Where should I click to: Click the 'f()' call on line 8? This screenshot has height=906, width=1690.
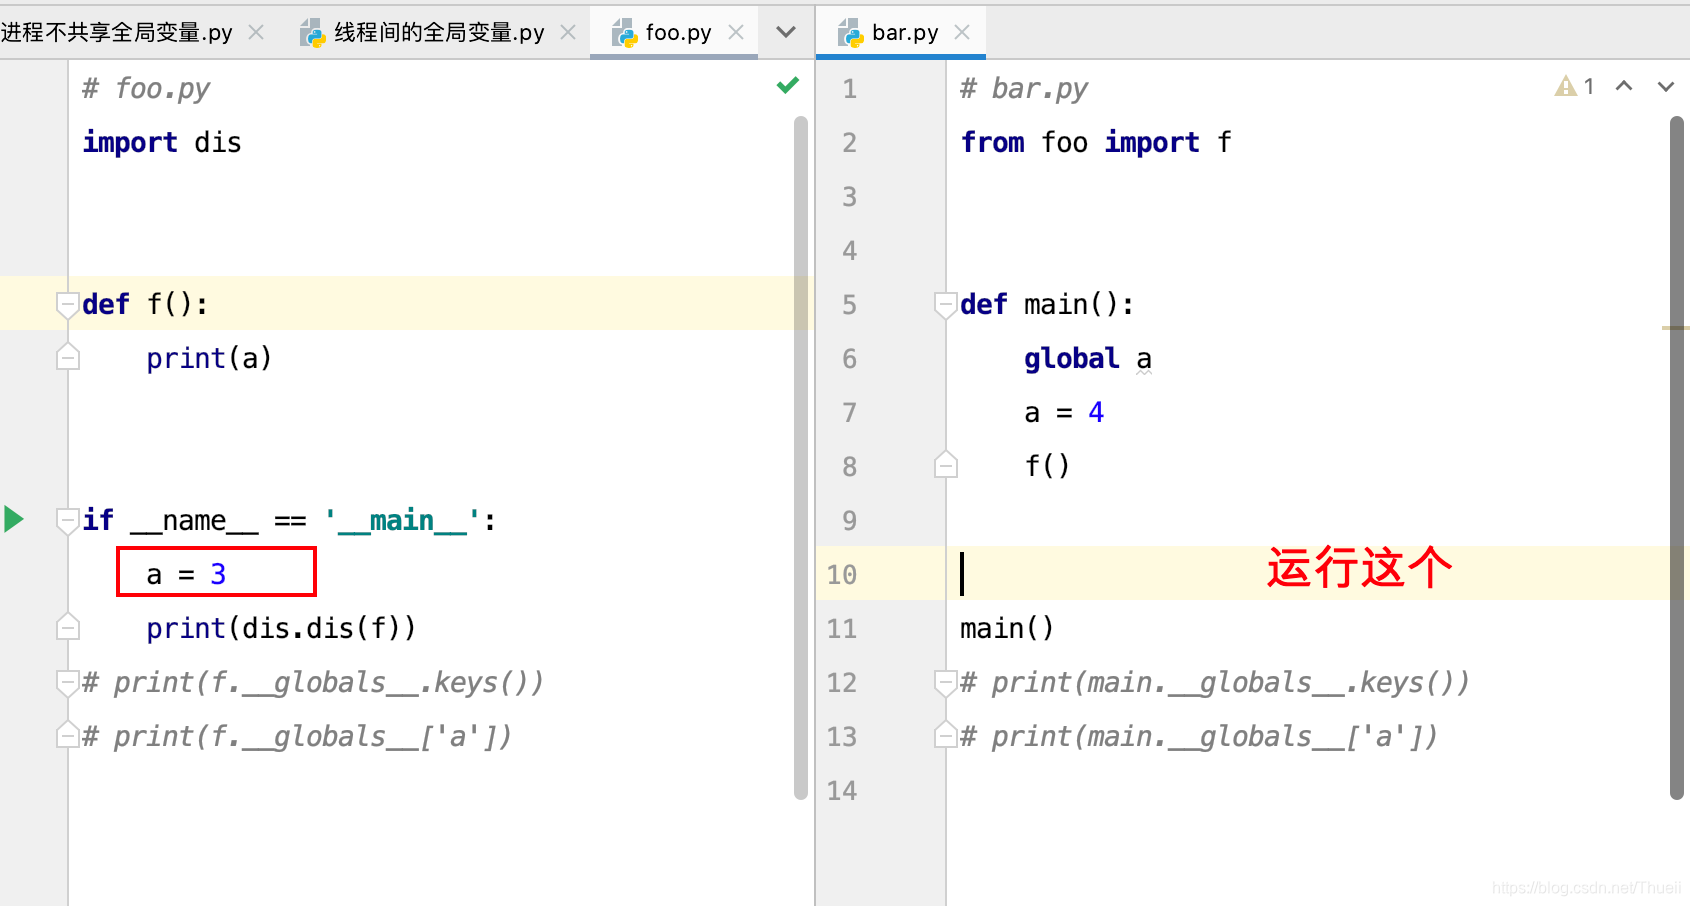(x=1047, y=466)
